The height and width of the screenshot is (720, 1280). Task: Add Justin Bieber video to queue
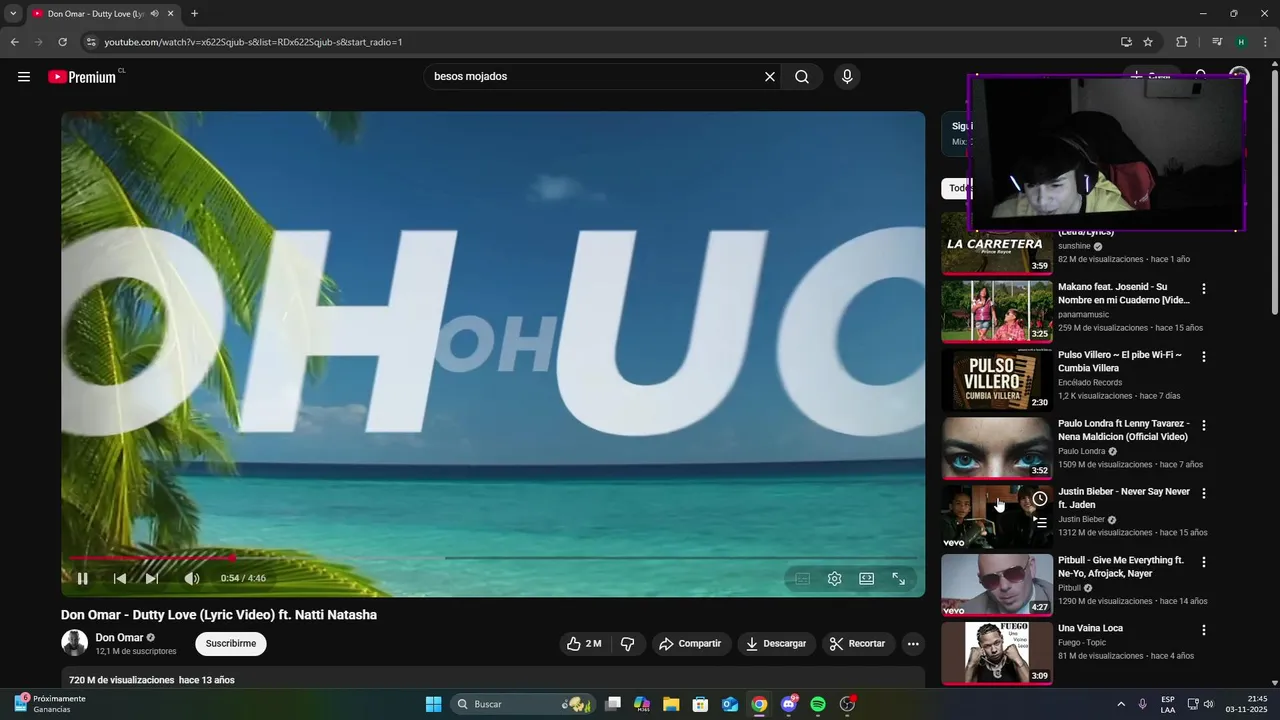click(1040, 522)
